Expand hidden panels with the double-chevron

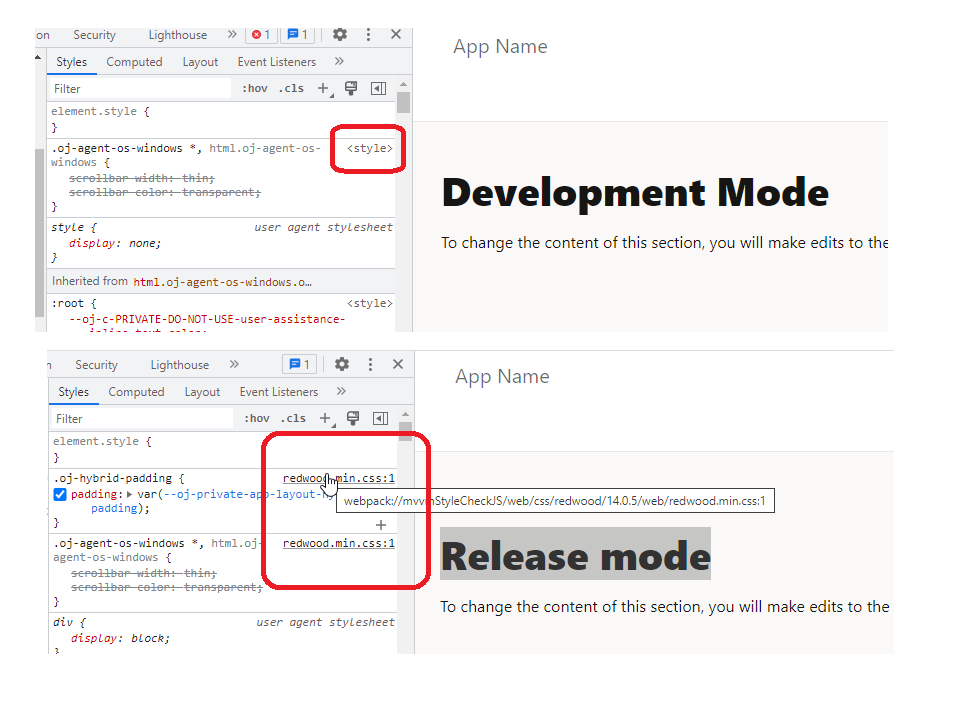coord(232,34)
